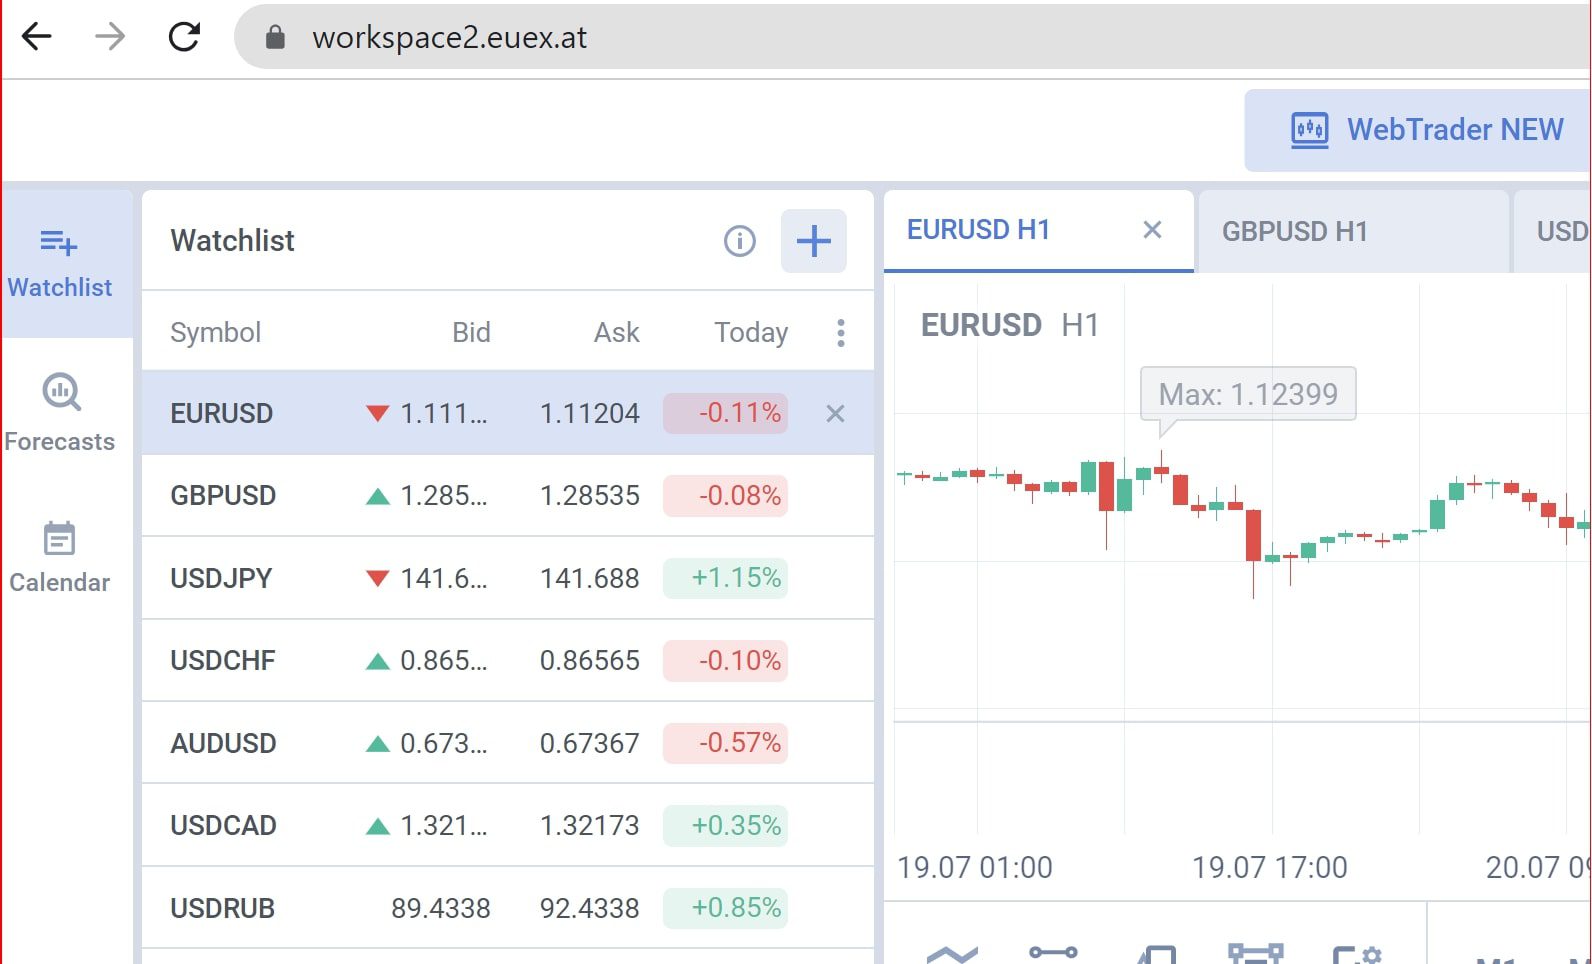
Task: Click EURUSD ask price 1.11204
Action: [590, 414]
